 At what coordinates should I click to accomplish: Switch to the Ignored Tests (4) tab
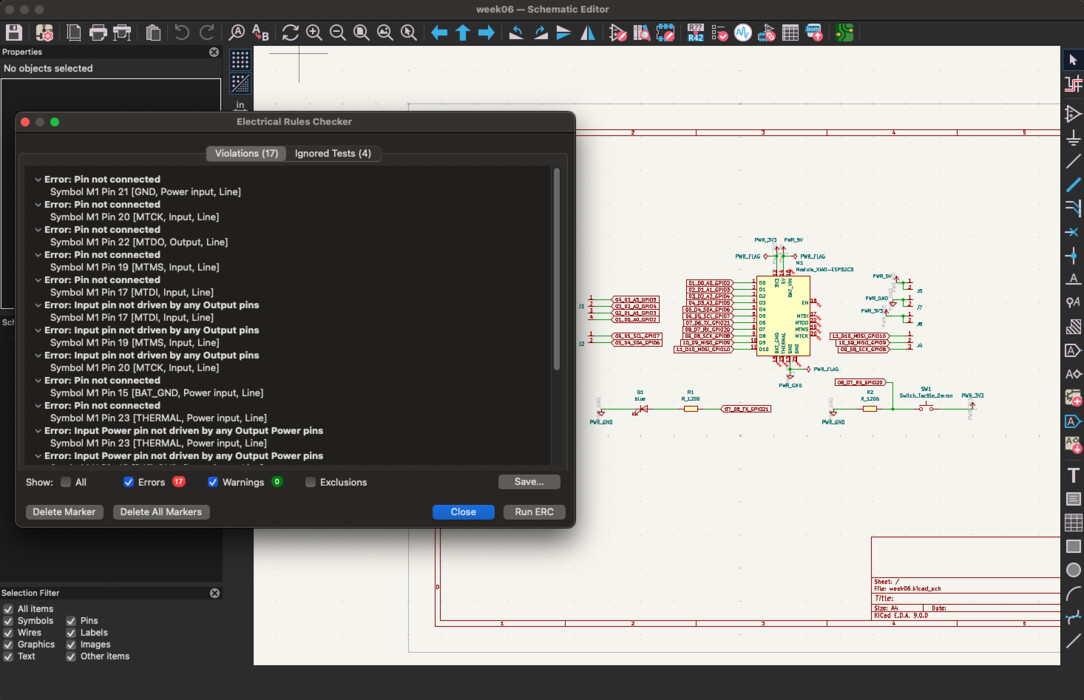point(333,153)
